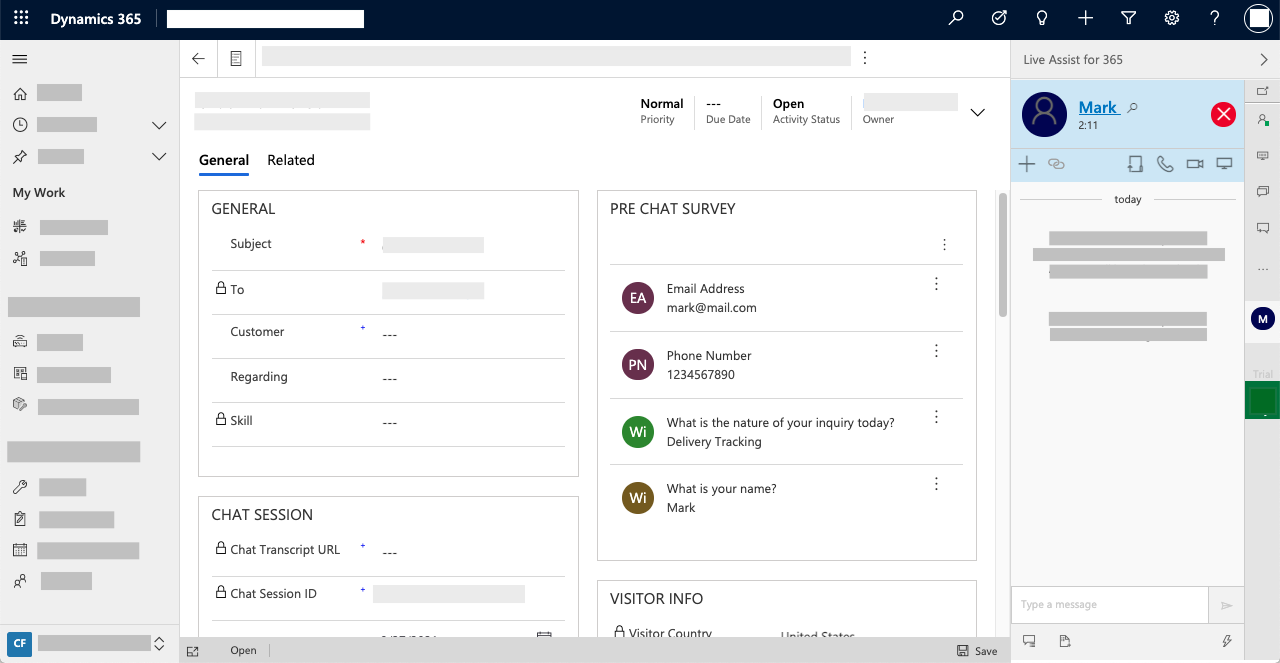Screen dimensions: 1280x663
Task: Click the search magnifier next to Mark
Action: point(1133,108)
